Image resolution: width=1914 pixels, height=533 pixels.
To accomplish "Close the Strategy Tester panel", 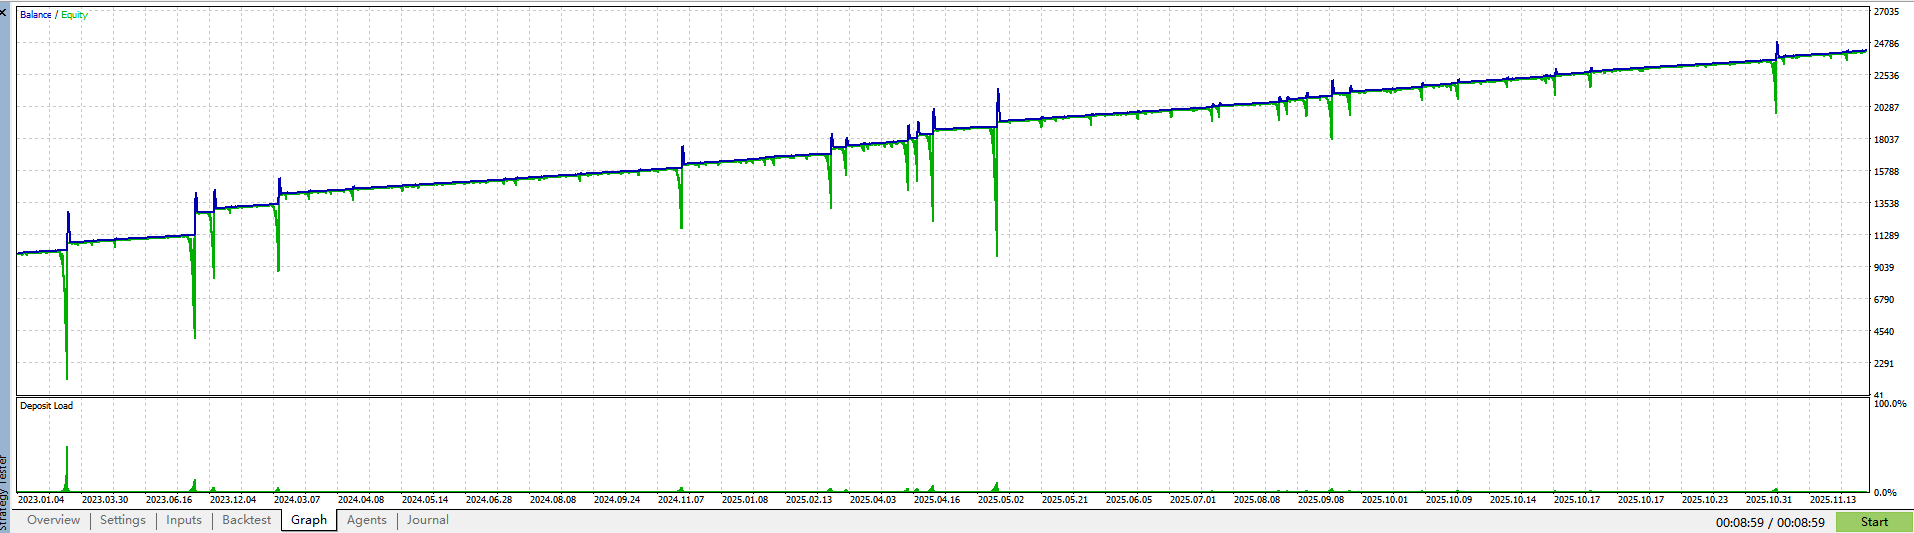I will coord(3,13).
